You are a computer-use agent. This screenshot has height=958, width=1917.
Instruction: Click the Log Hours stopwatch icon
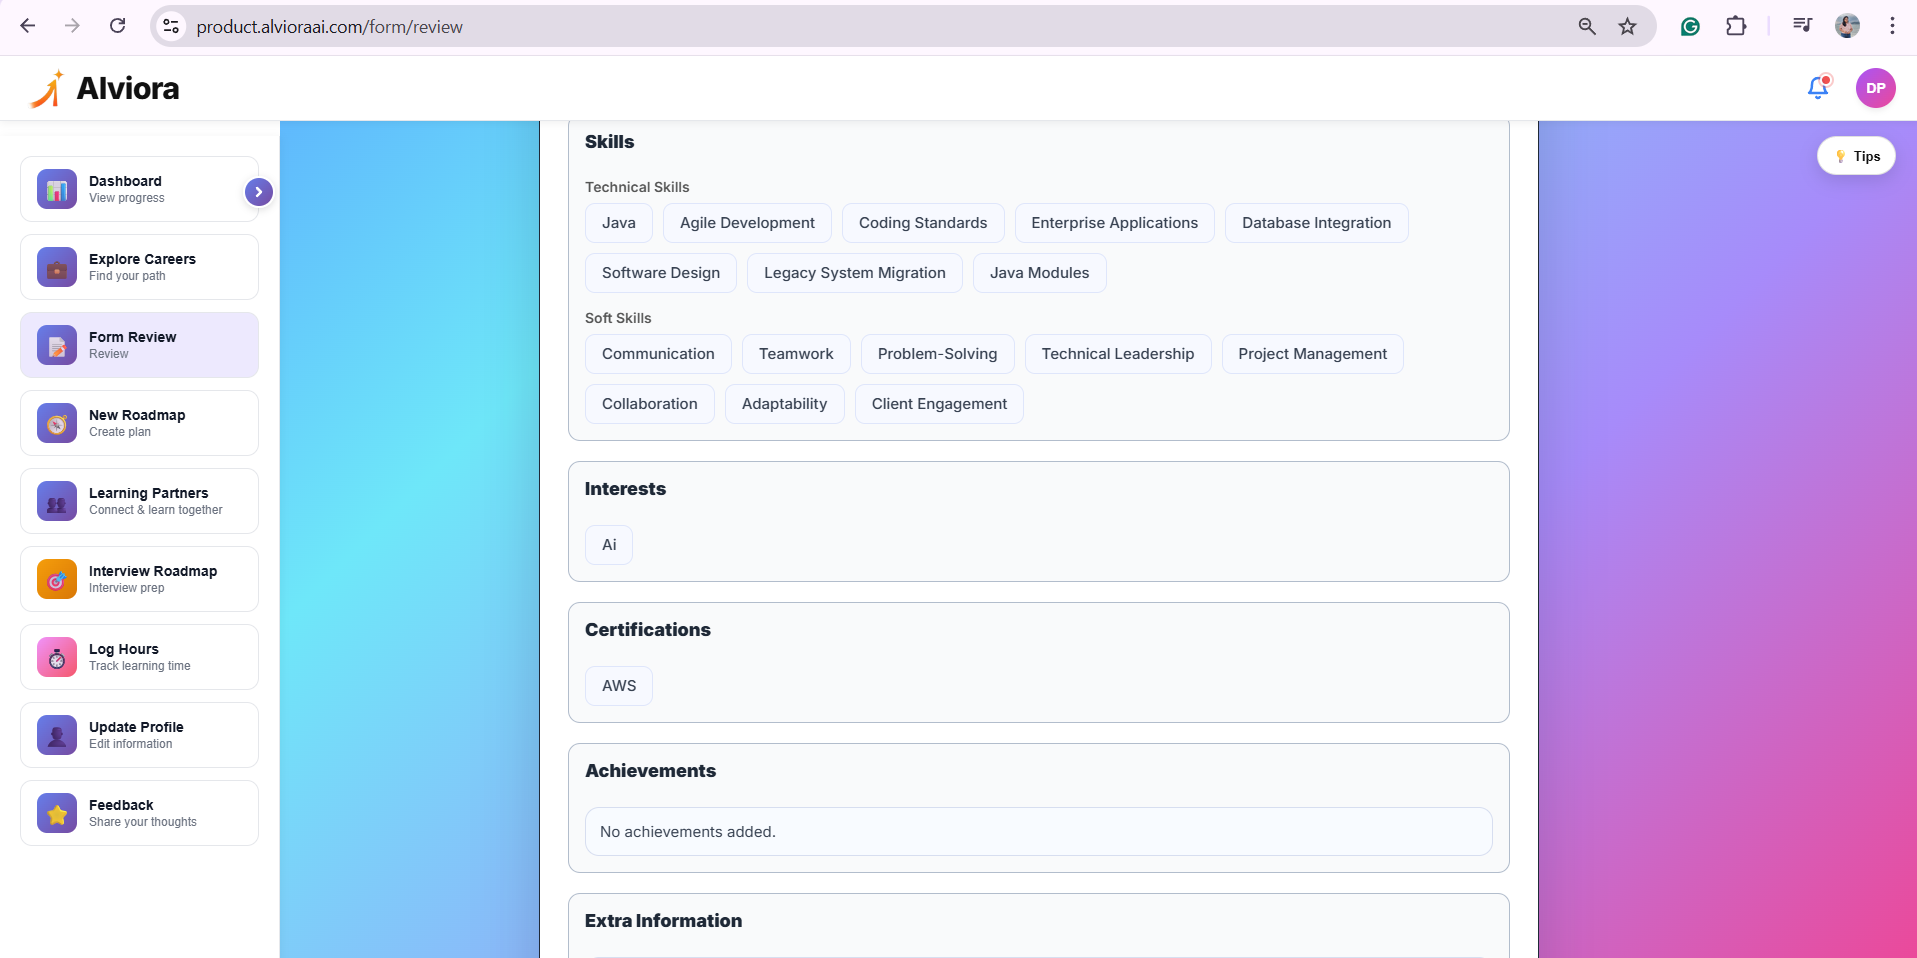pyautogui.click(x=57, y=657)
